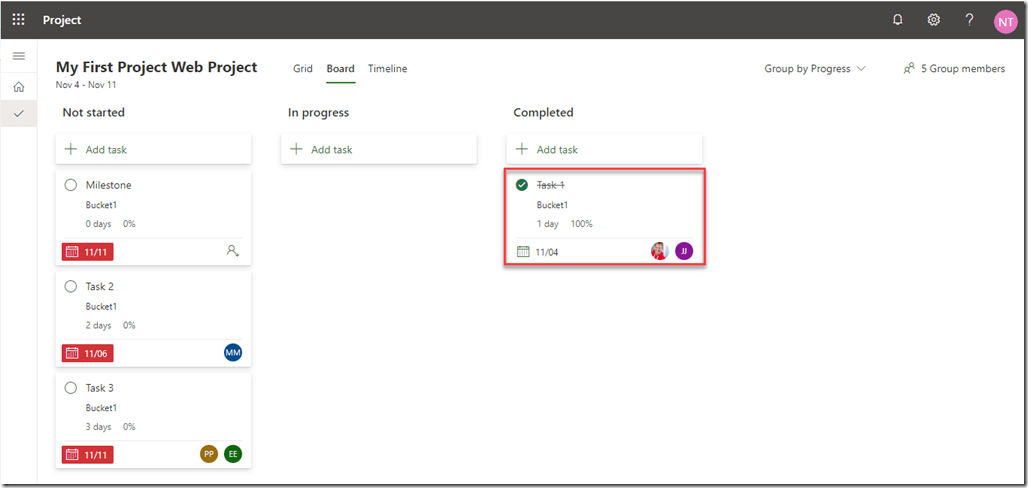This screenshot has width=1028, height=488.
Task: Expand the Group by Progress dropdown
Action: click(x=815, y=69)
